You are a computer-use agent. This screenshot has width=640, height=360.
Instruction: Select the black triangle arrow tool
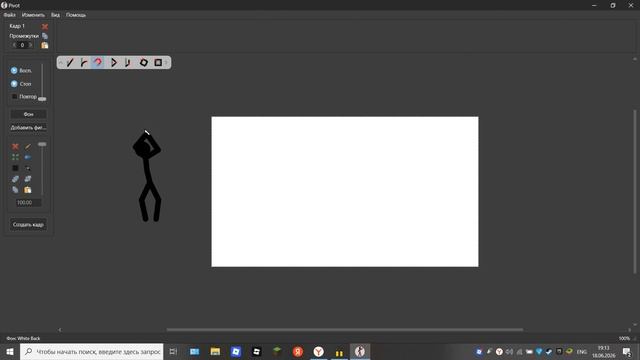point(113,62)
